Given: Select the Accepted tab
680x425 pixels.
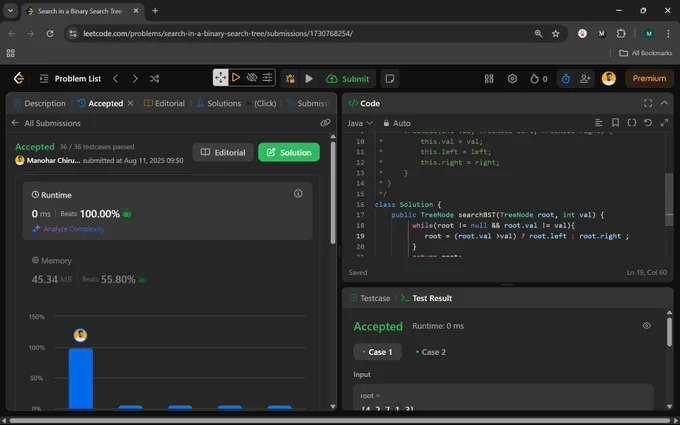Looking at the screenshot, I should (100, 103).
